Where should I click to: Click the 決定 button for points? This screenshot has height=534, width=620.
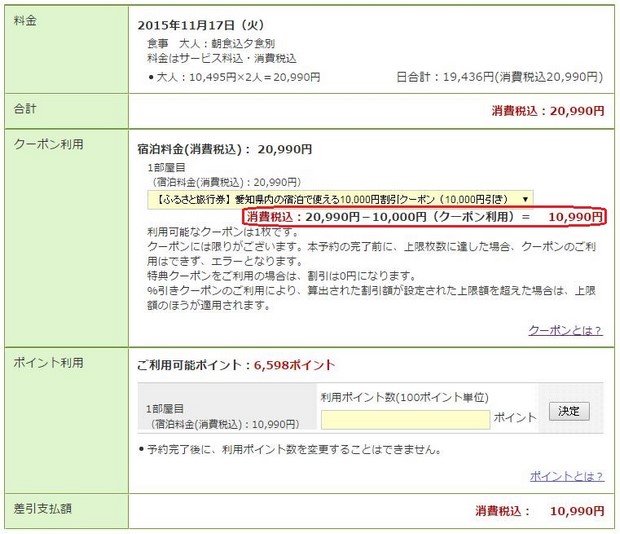569,411
